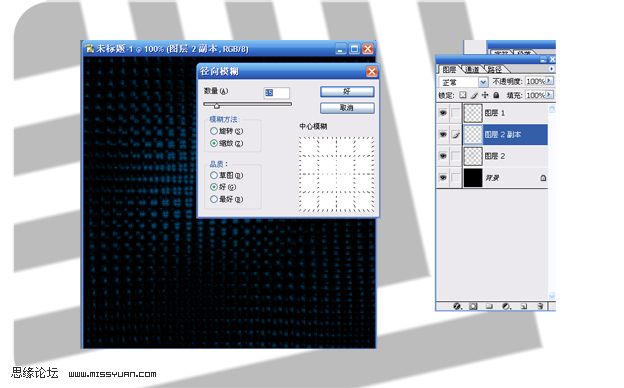The width and height of the screenshot is (624, 388).
Task: Add a layer style via fx icon
Action: pos(457,306)
